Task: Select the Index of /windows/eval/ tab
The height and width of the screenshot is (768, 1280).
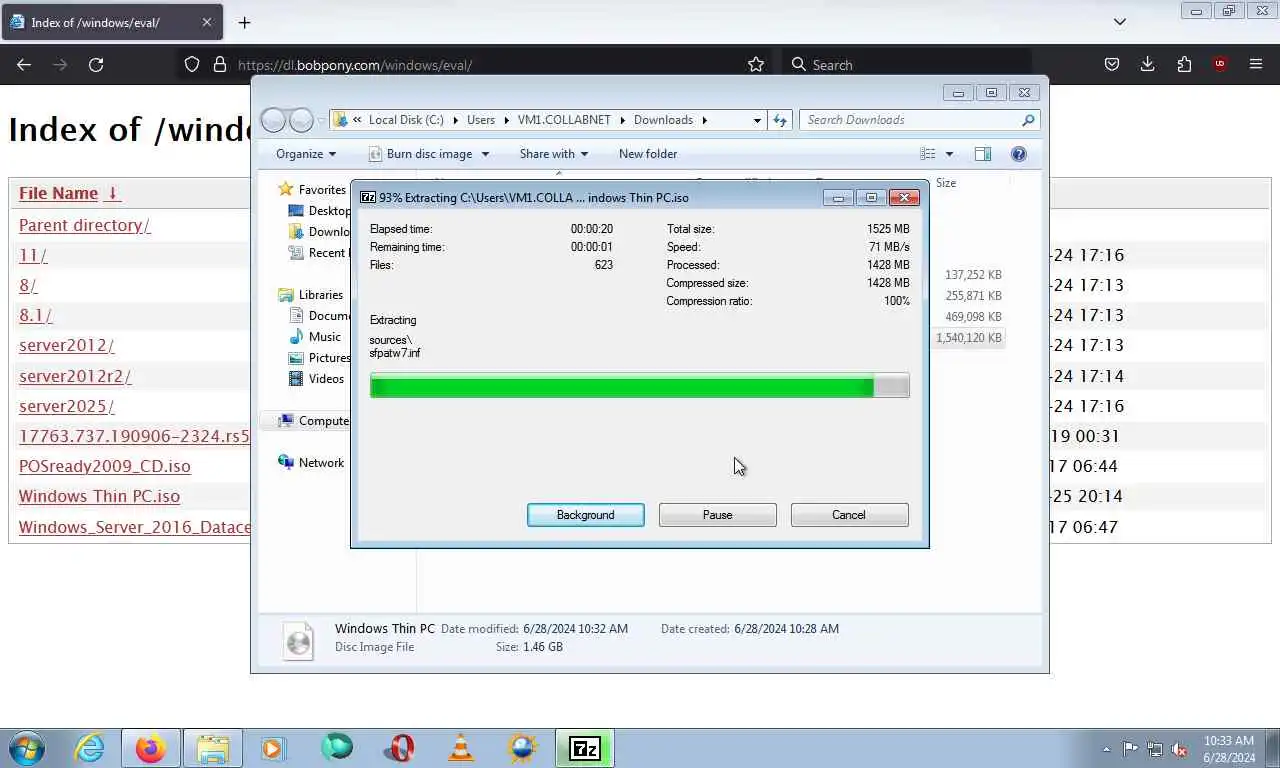Action: [x=112, y=22]
